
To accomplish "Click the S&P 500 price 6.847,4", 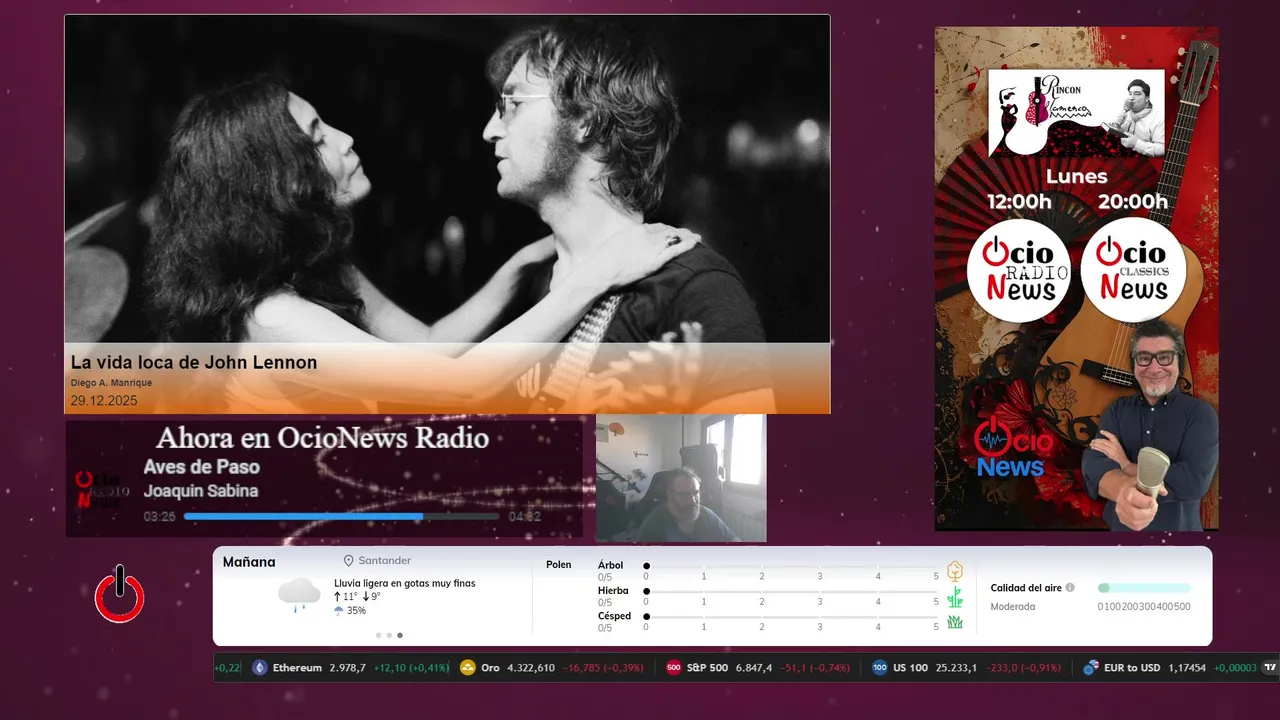I will pos(754,668).
